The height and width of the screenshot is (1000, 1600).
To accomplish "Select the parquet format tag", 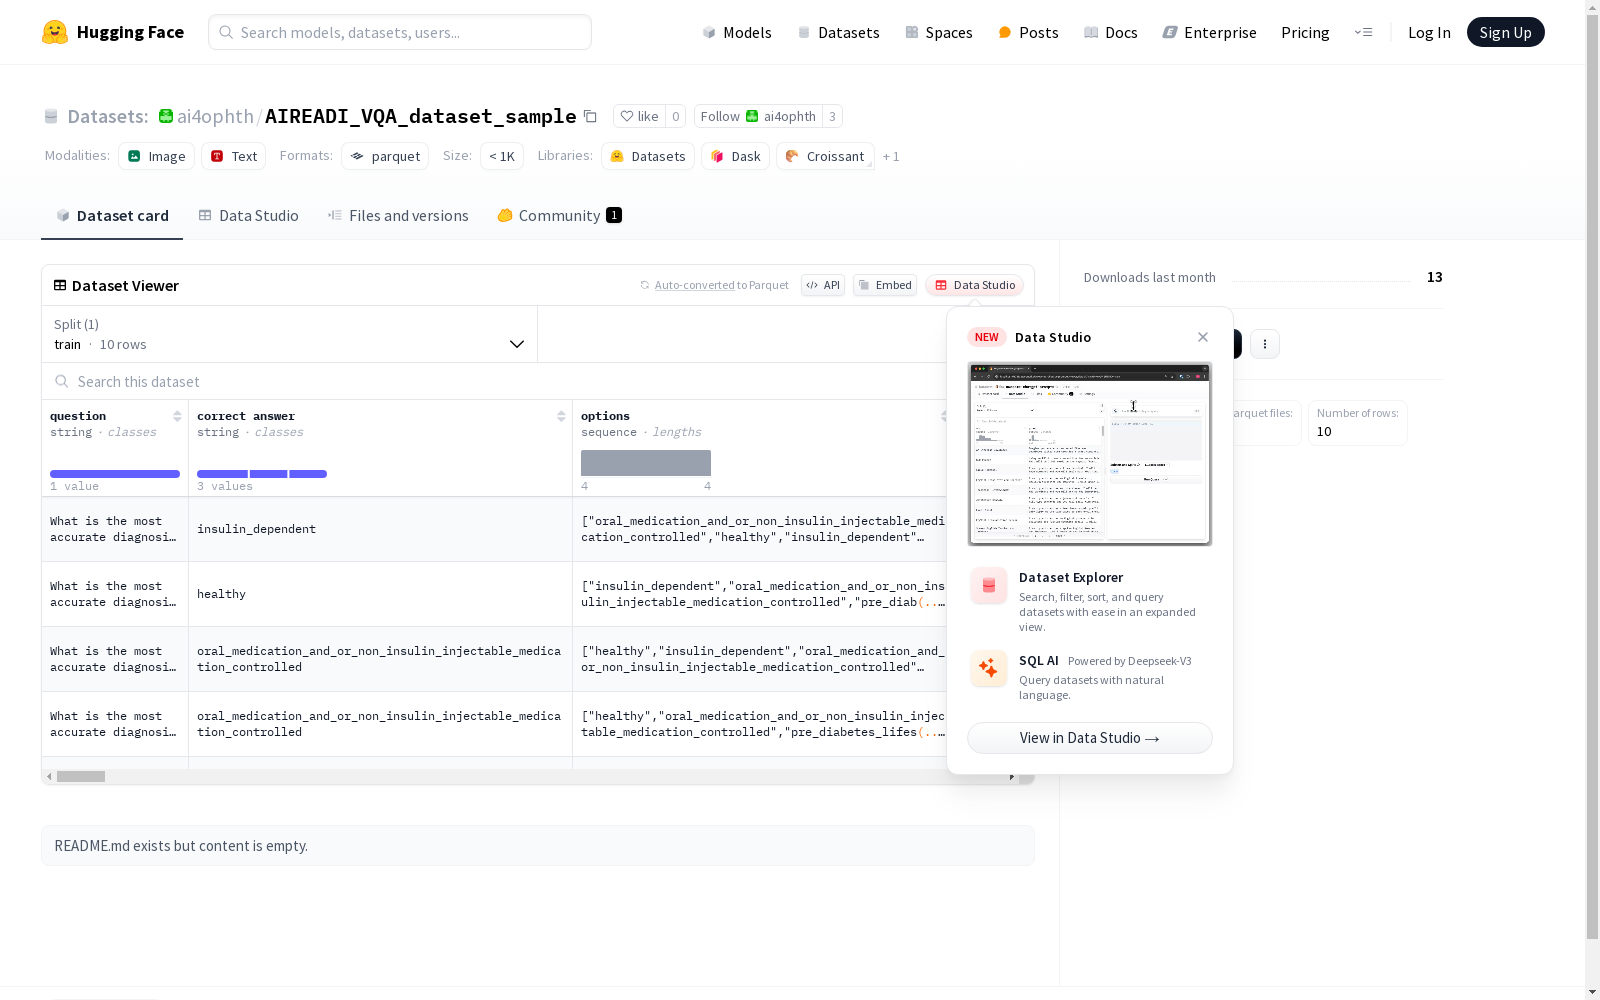I will pos(385,156).
